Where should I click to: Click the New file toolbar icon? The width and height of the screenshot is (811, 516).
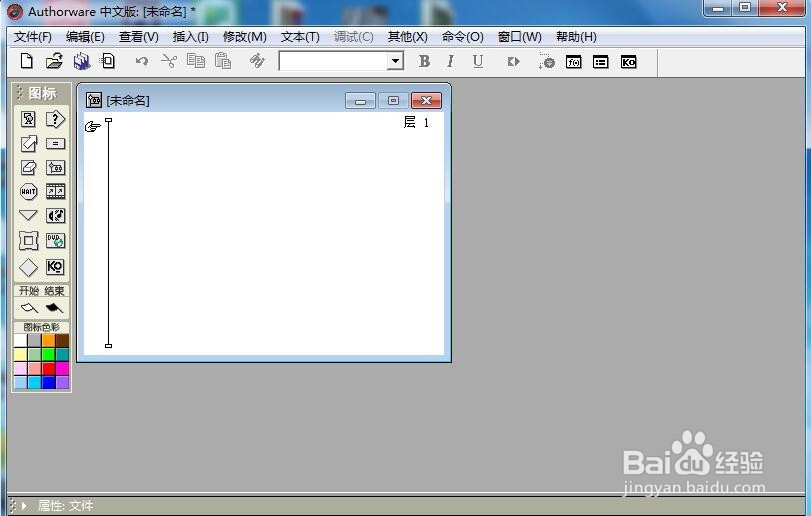click(x=26, y=61)
